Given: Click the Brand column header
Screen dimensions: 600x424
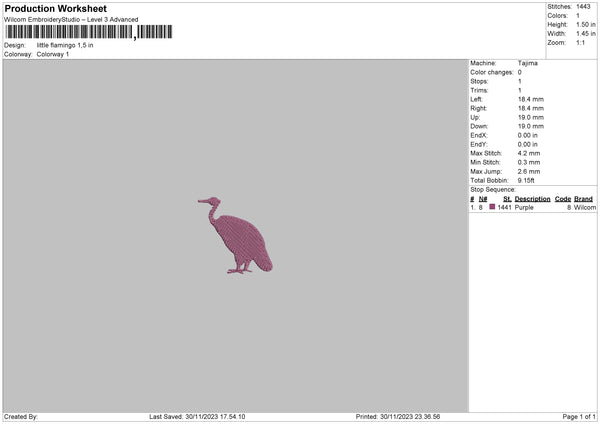Looking at the screenshot, I should (x=584, y=199).
